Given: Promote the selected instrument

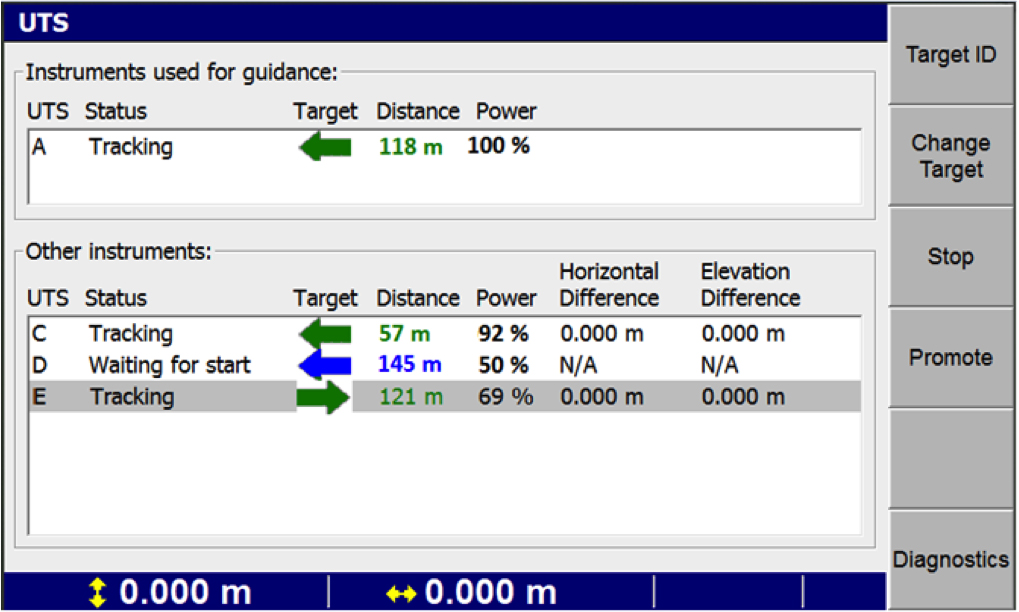Looking at the screenshot, I should [951, 357].
